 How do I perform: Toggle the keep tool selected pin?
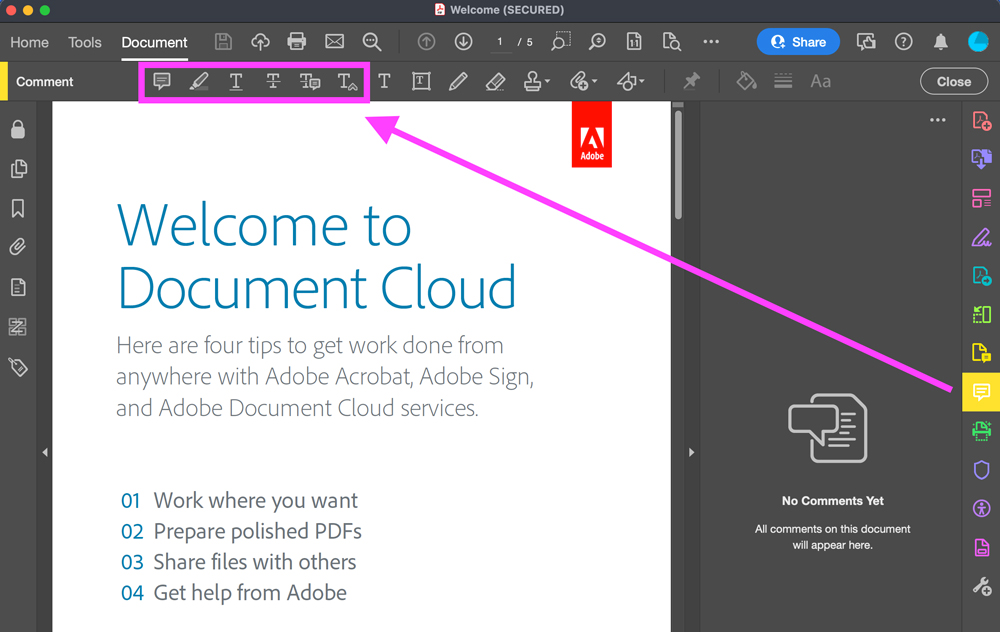tap(691, 82)
